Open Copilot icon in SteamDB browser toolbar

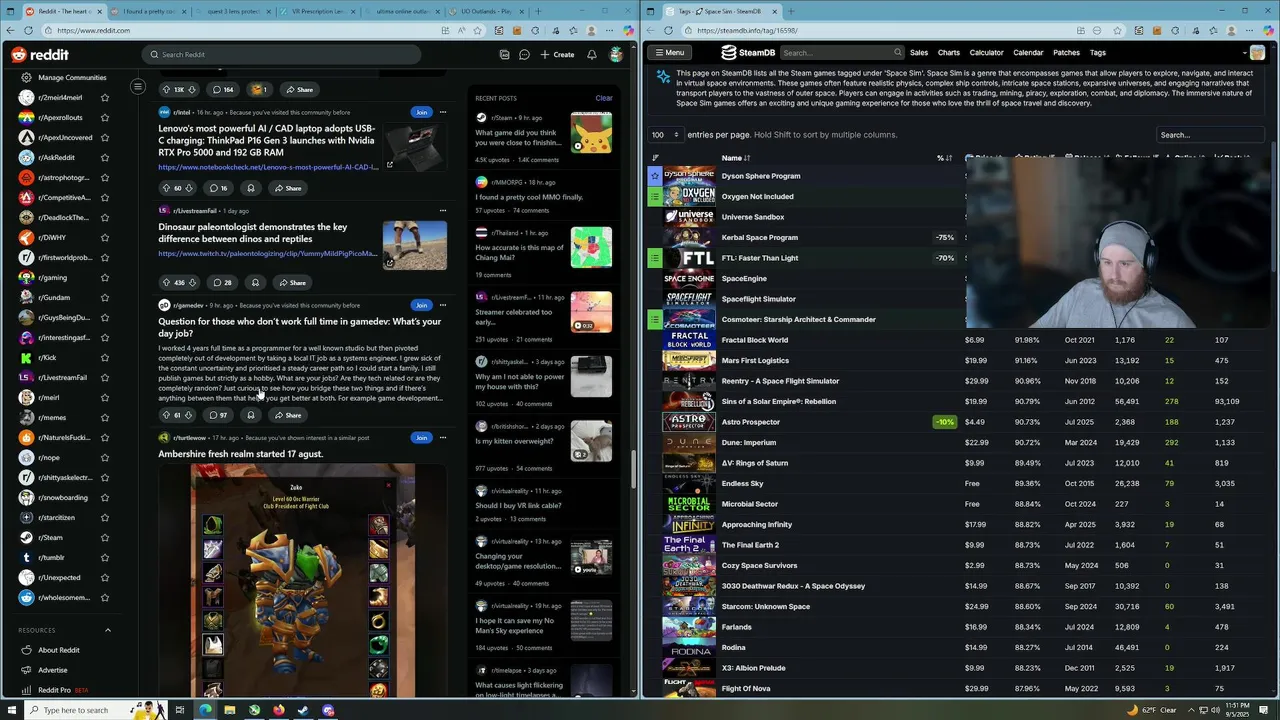(x=1266, y=30)
